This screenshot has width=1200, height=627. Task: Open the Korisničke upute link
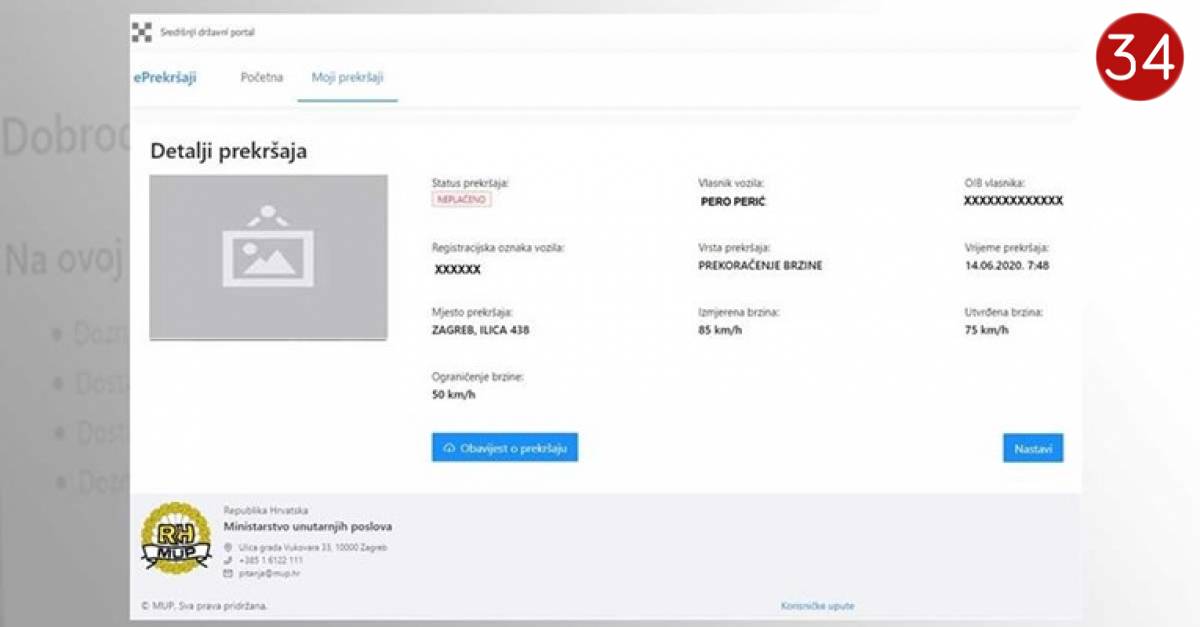817,606
